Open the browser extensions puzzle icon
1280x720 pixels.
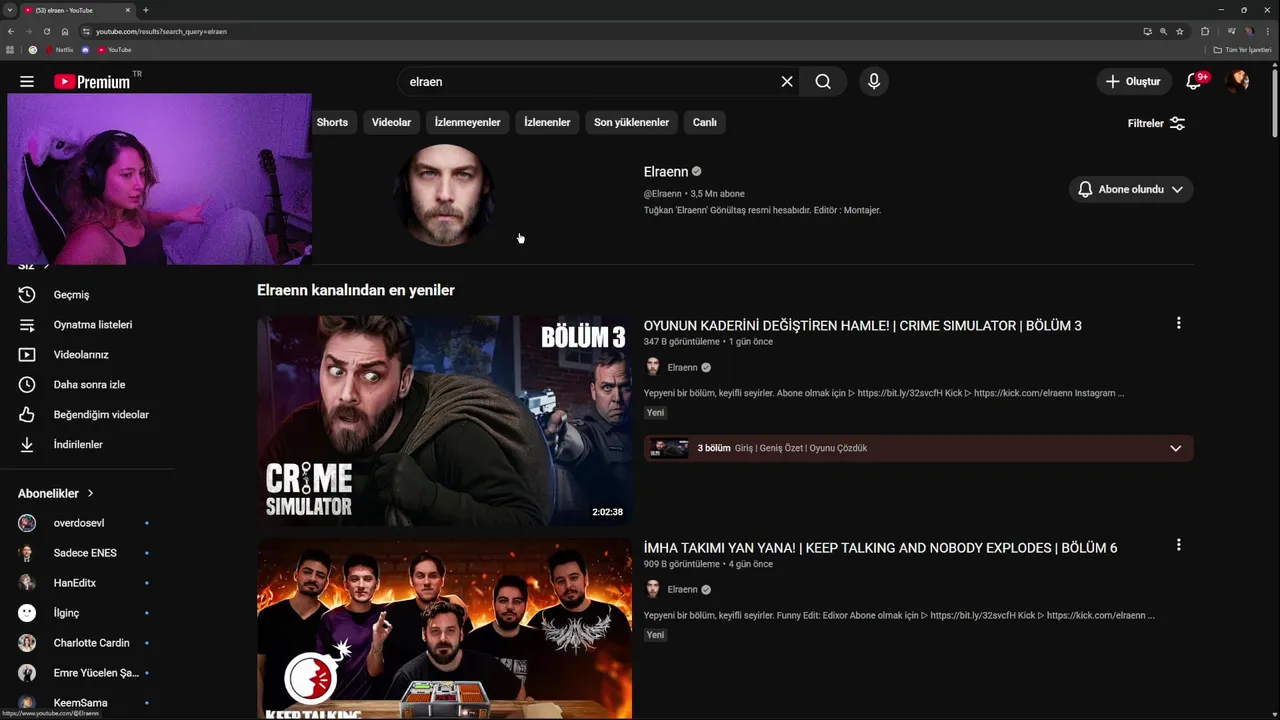1205,31
